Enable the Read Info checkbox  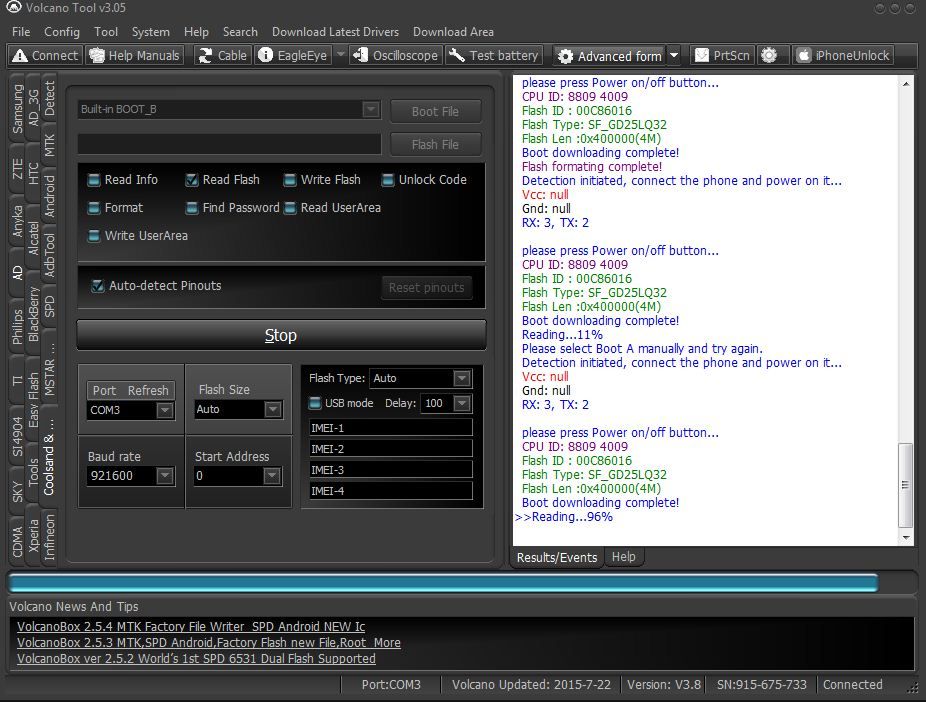click(95, 180)
